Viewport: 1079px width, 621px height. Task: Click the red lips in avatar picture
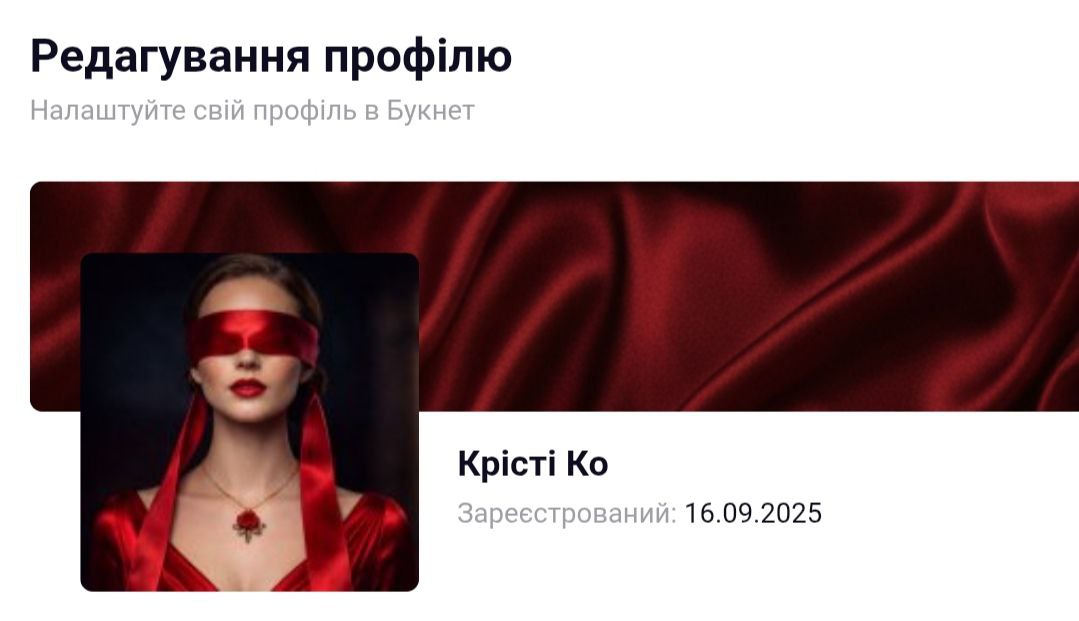[248, 388]
